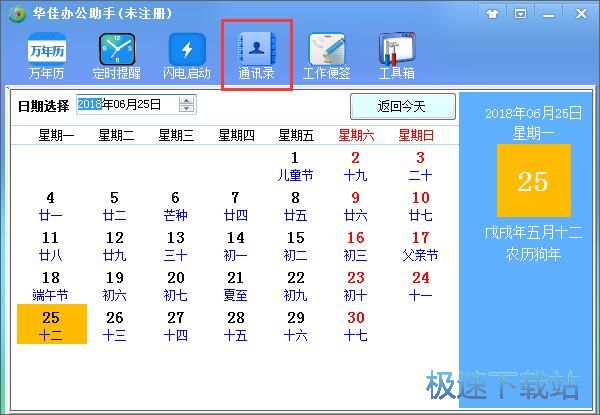Viewport: 600px width, 415px height.
Task: Select June 6 芒种
Action: click(175, 207)
